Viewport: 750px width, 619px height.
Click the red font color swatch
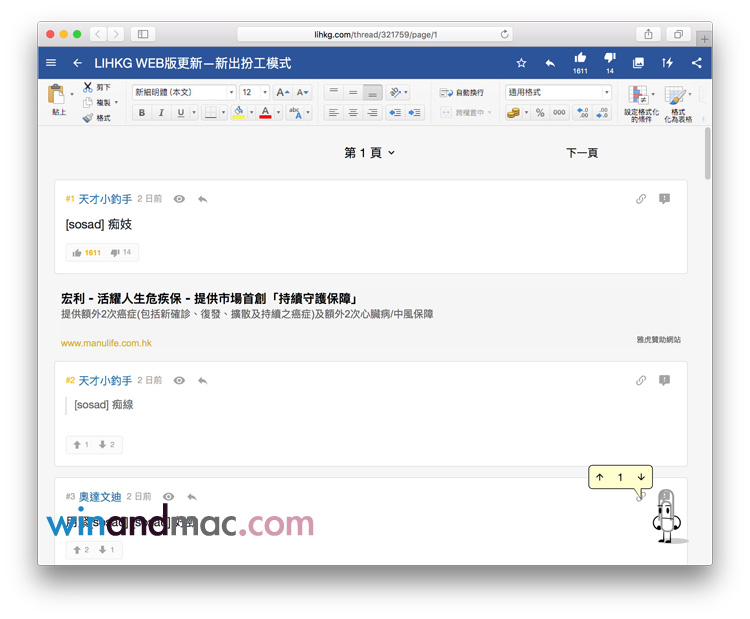265,113
